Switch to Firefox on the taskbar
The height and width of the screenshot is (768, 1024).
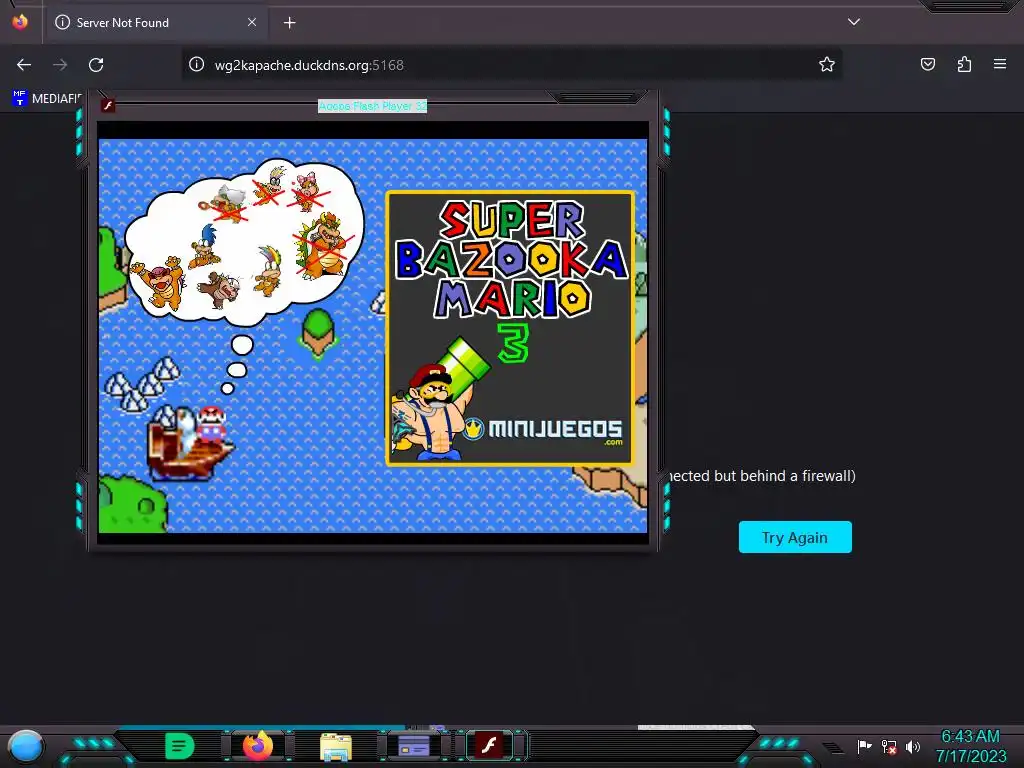(257, 745)
